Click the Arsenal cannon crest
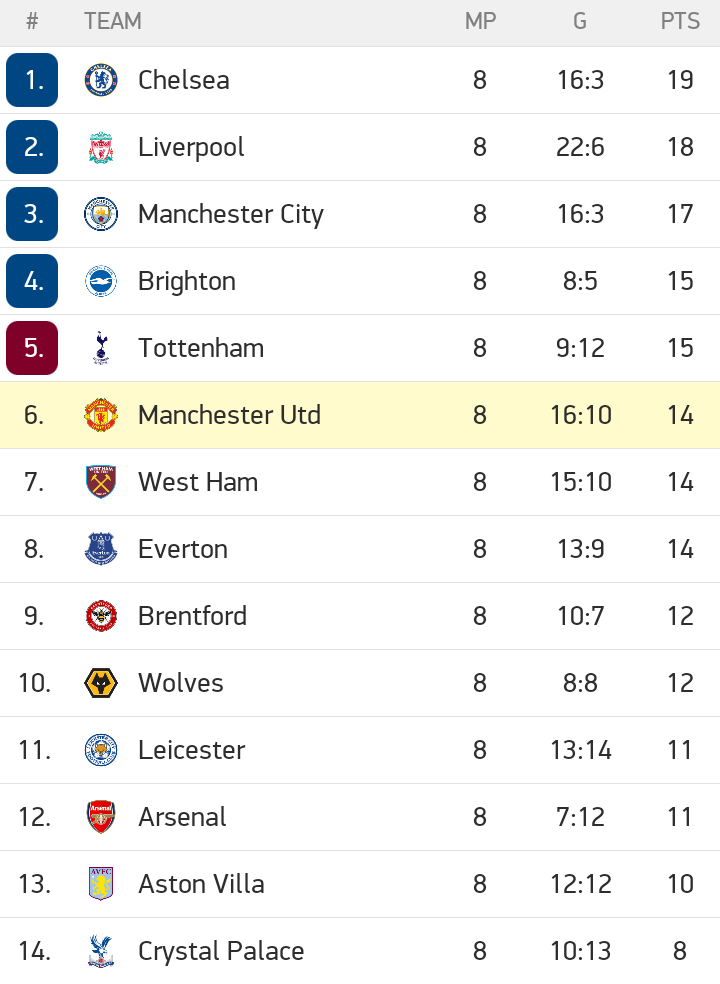The height and width of the screenshot is (984, 720). click(101, 817)
